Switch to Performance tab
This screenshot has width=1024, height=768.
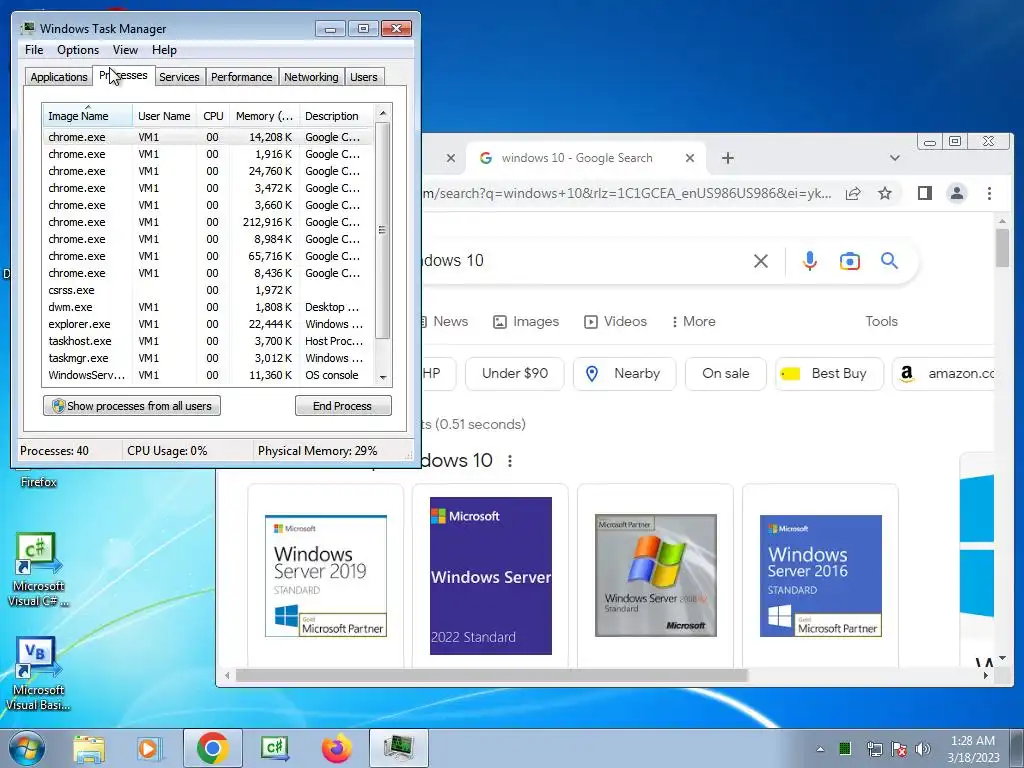(241, 77)
